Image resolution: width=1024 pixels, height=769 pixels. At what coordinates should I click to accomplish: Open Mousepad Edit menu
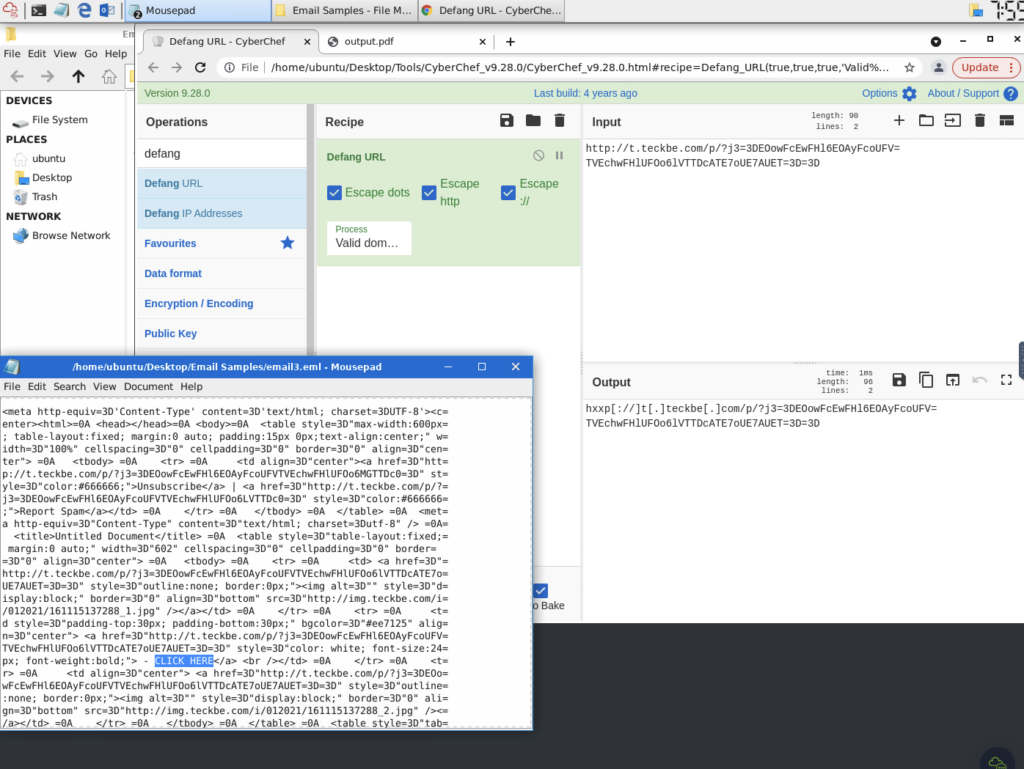37,386
